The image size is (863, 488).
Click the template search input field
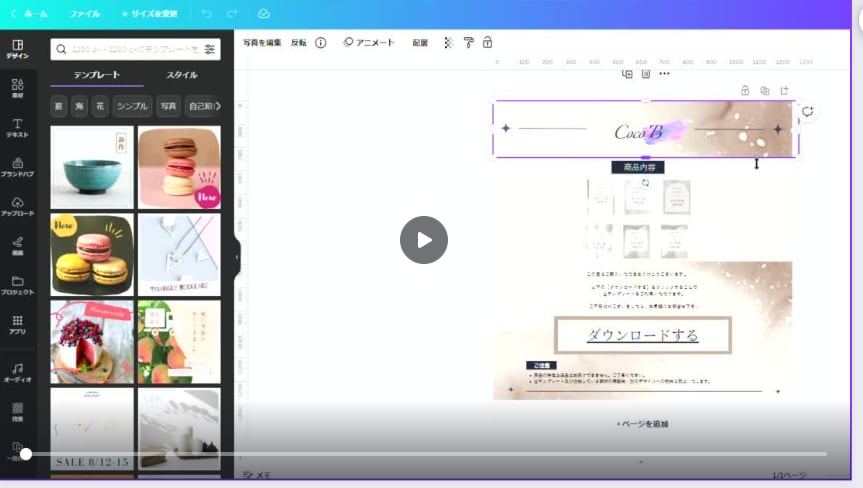coord(135,49)
